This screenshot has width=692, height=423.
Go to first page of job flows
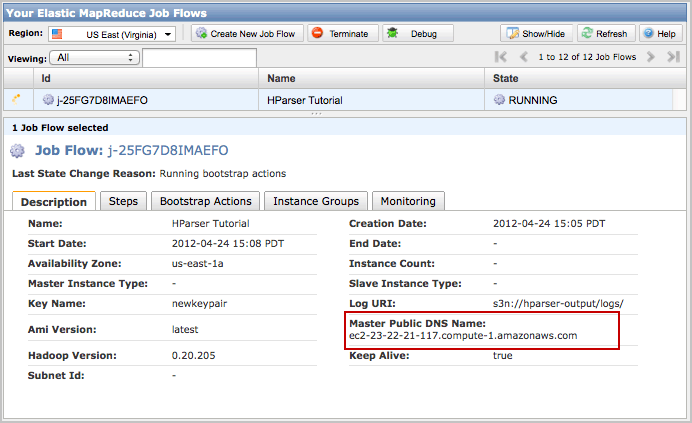(500, 57)
